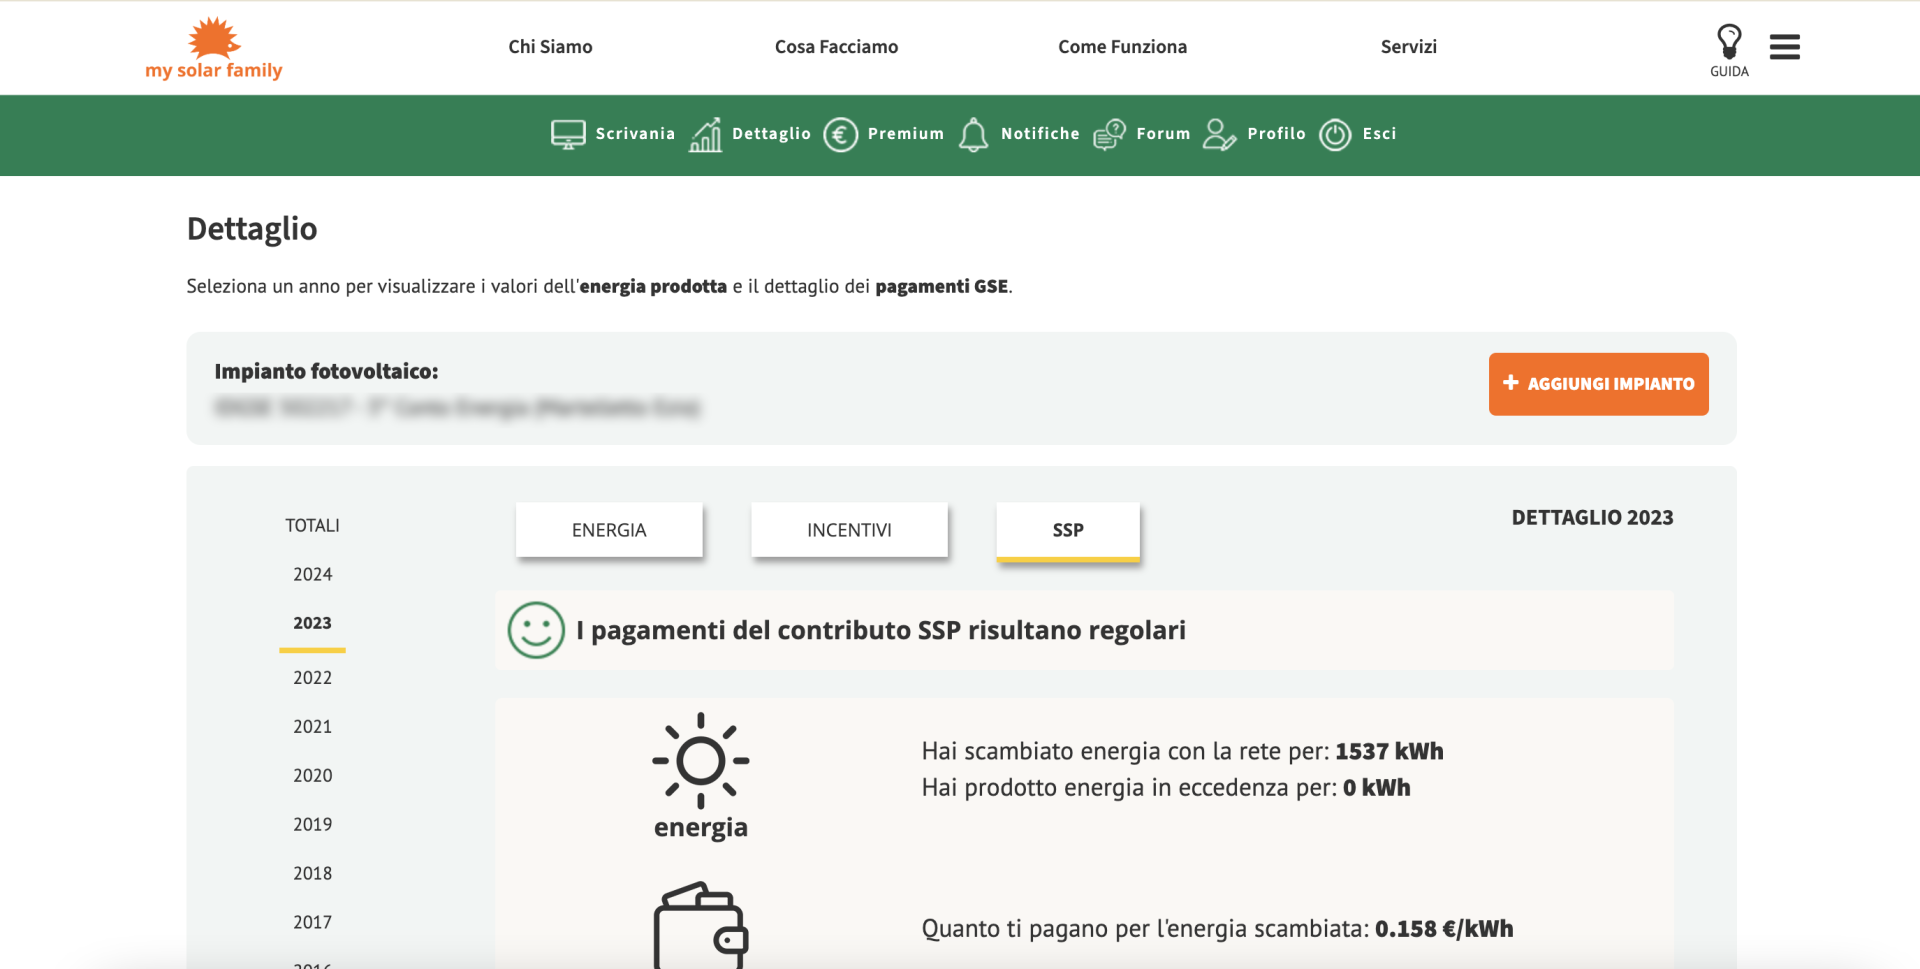This screenshot has height=969, width=1920.
Task: Click the Premium euro icon
Action: point(840,134)
